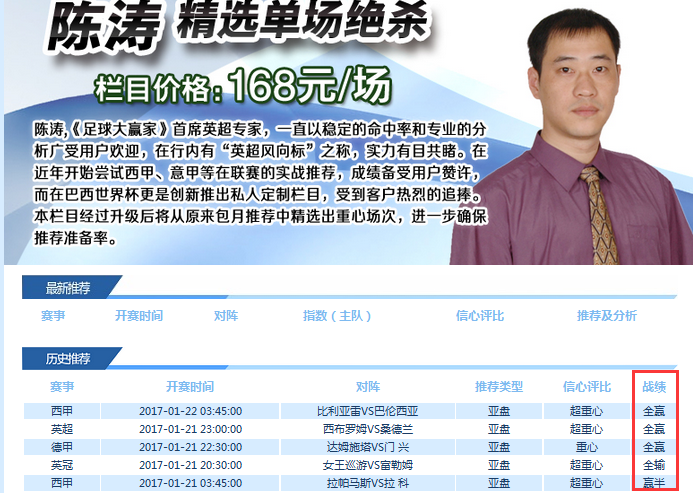
Task: Click 超重心 in the 比利亚雷VS巴伦西亚 row
Action: coord(586,411)
